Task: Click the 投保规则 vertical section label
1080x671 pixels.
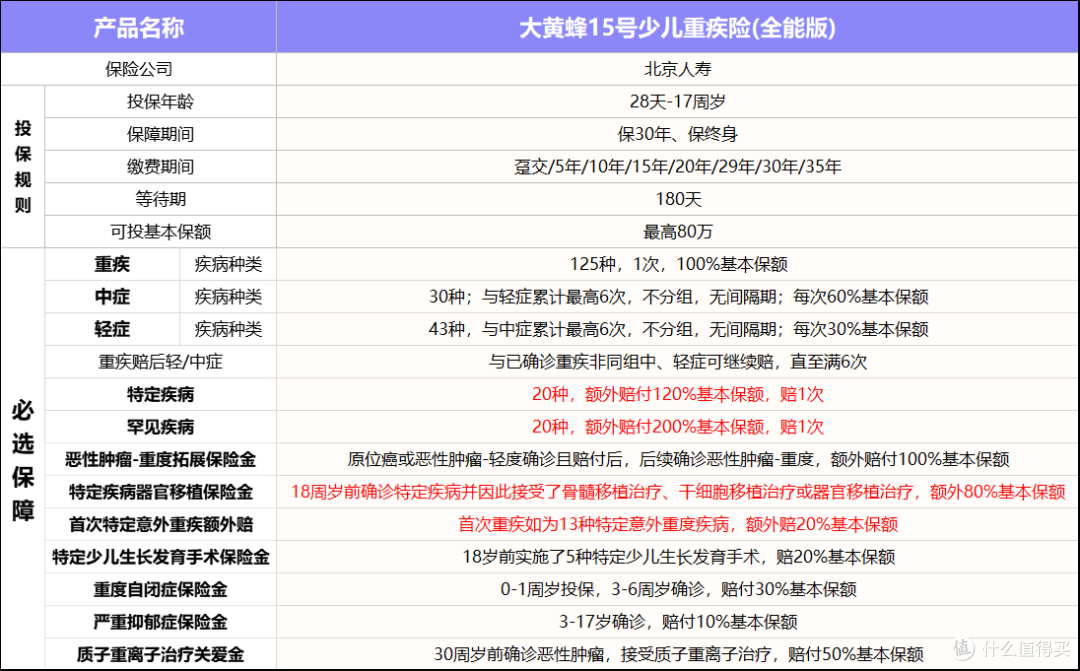Action: (23, 166)
